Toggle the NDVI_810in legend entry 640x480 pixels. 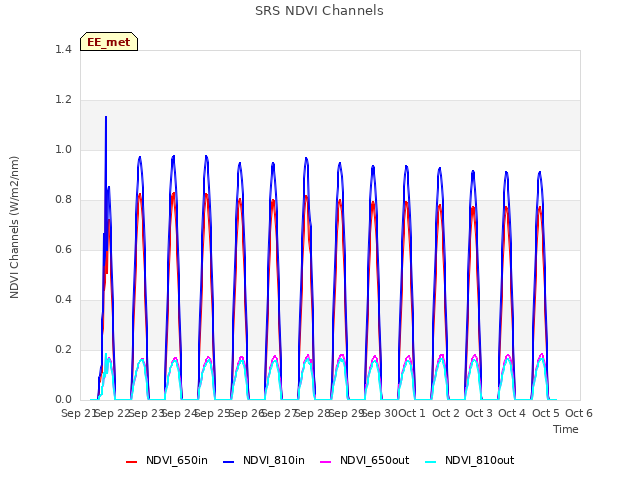coord(264,460)
